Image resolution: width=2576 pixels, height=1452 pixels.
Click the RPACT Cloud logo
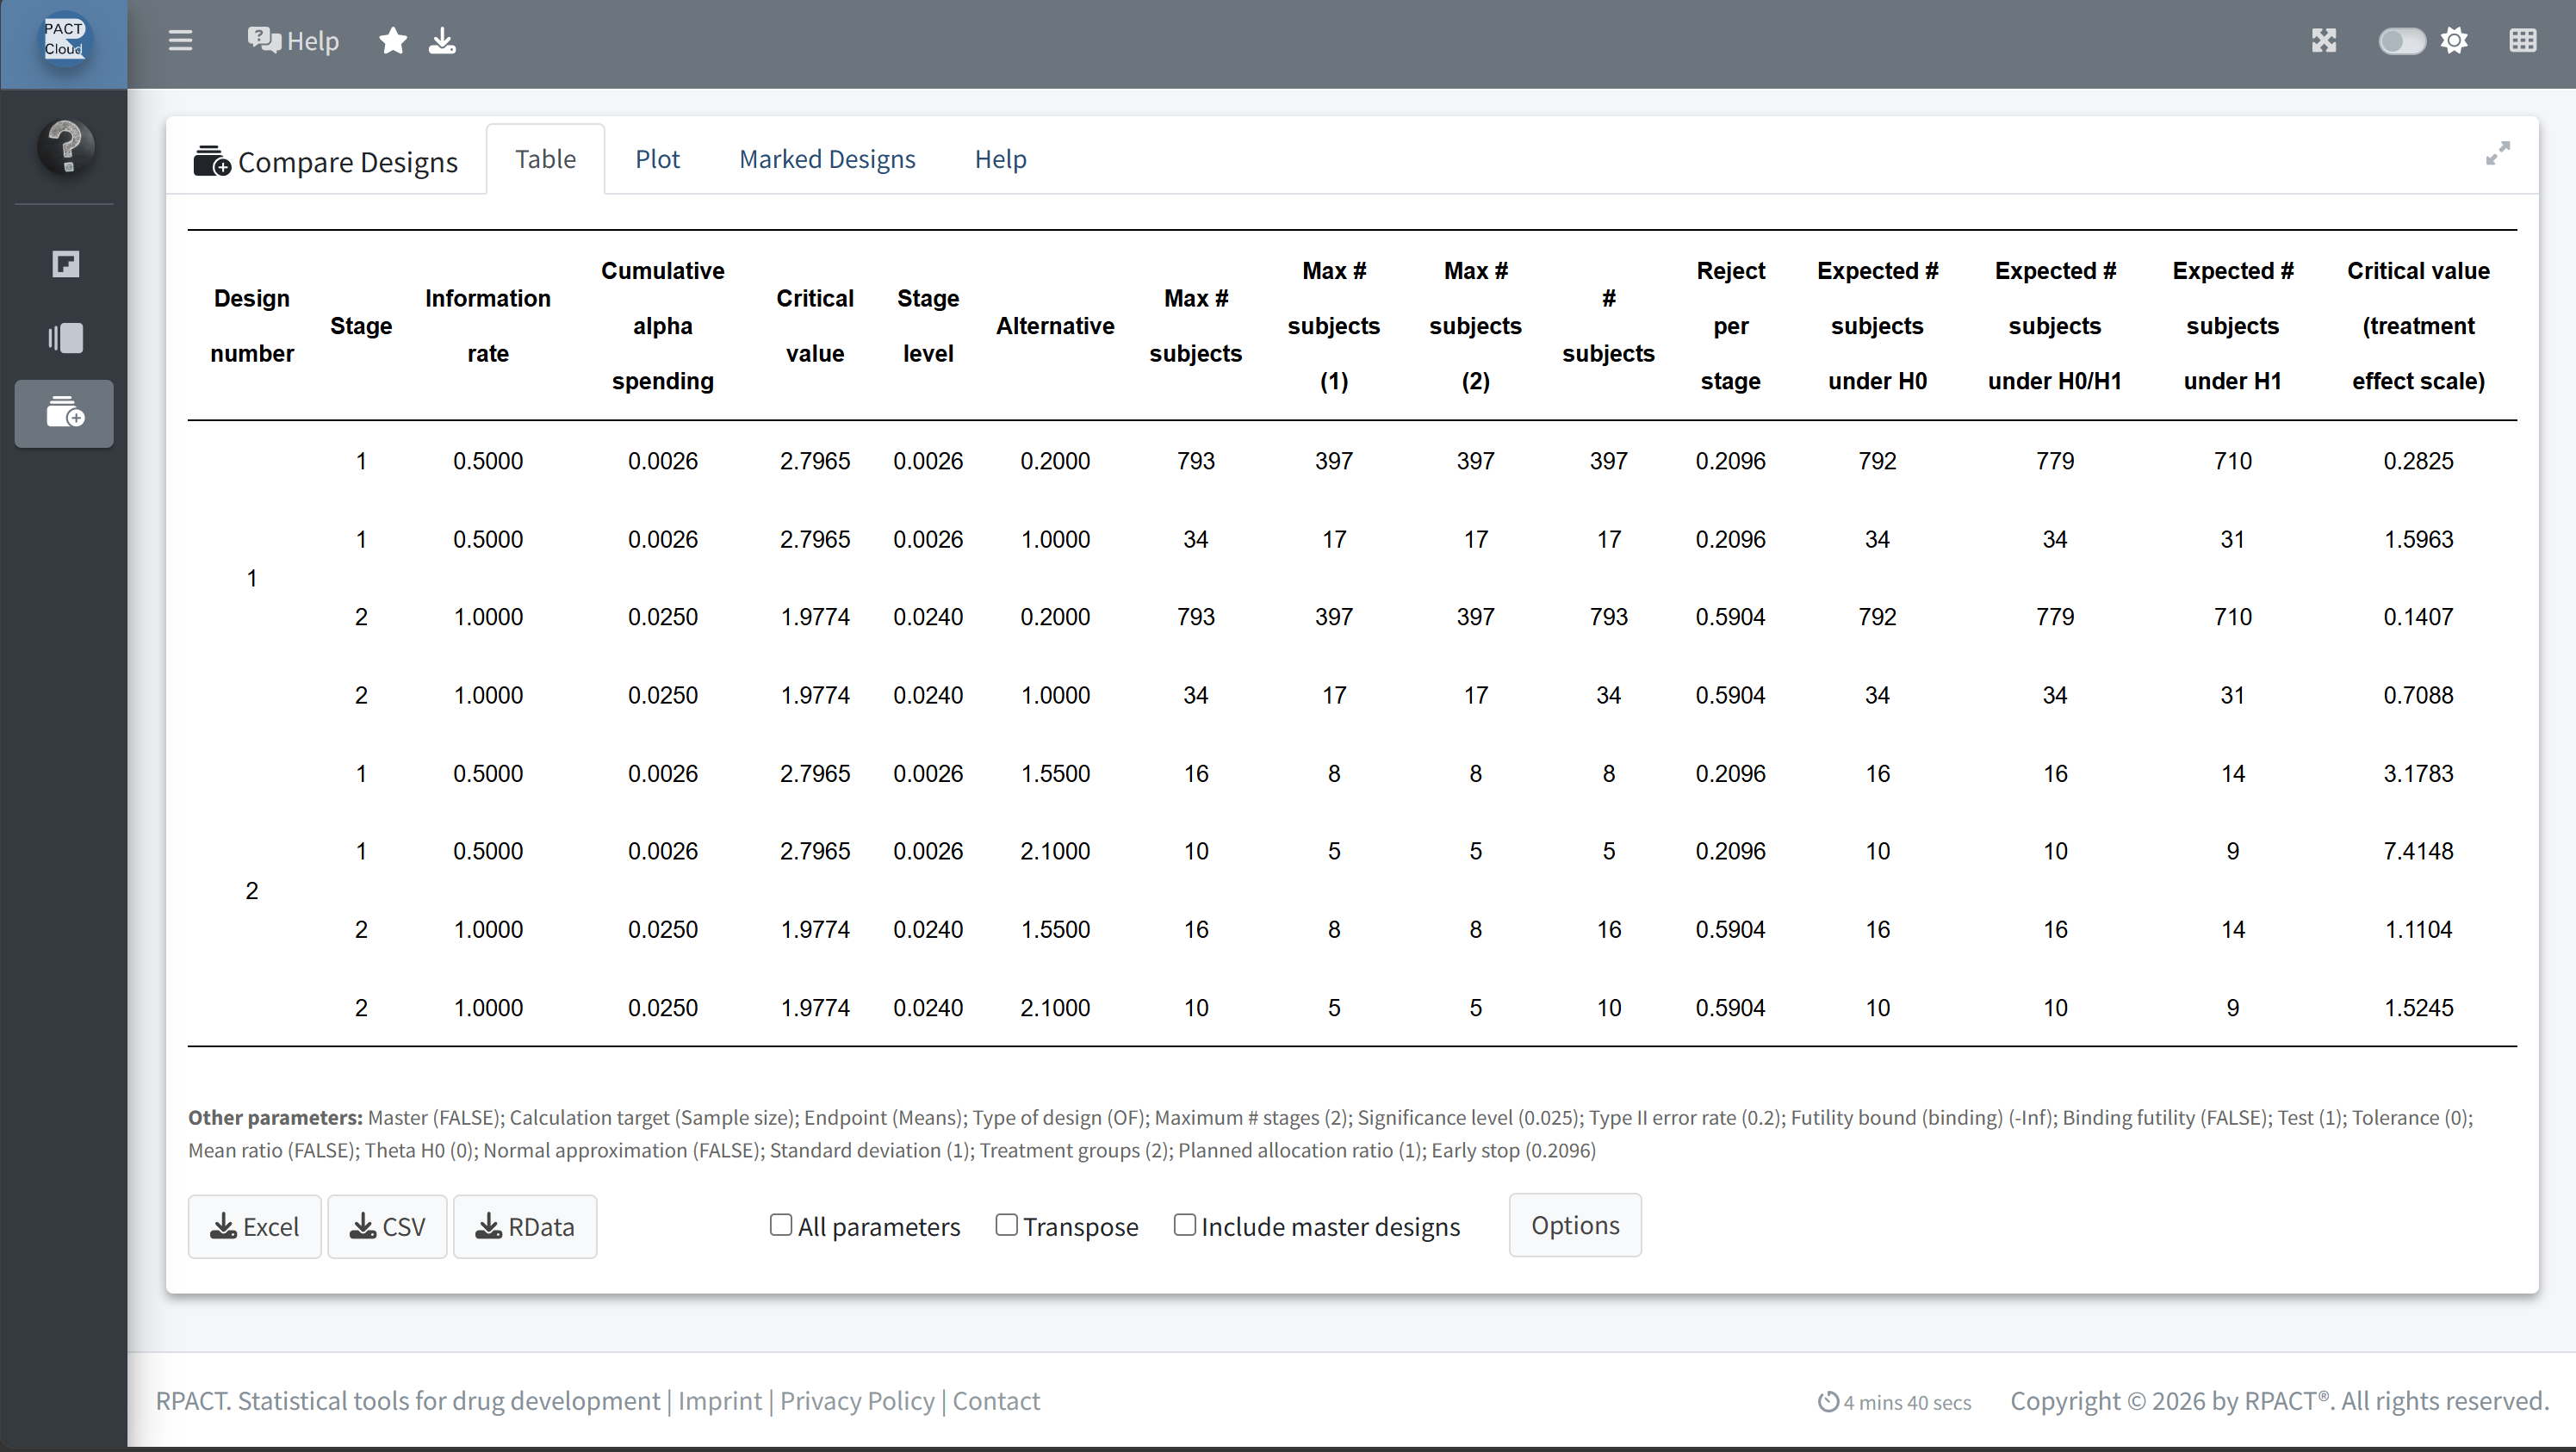(64, 40)
